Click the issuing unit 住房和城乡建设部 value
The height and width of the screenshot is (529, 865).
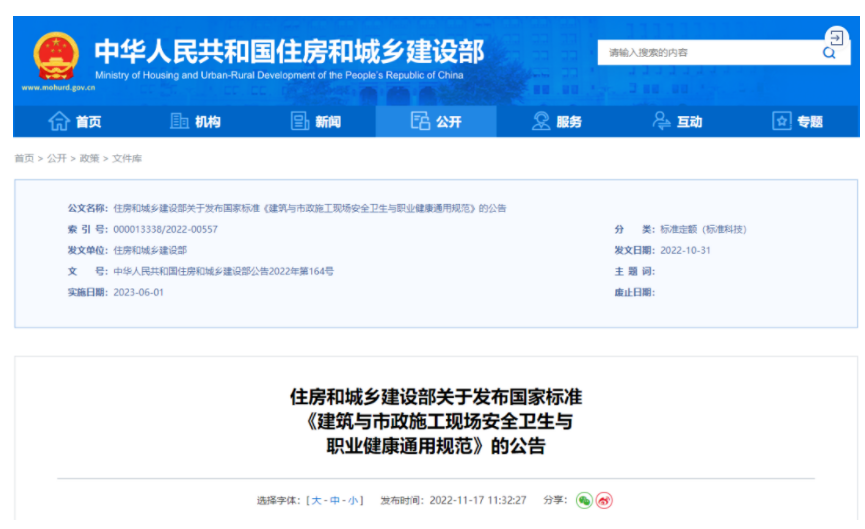click(150, 250)
